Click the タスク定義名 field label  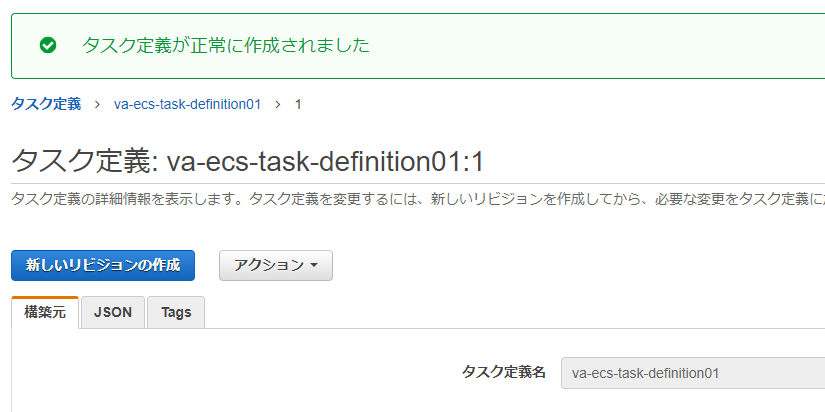click(x=503, y=372)
